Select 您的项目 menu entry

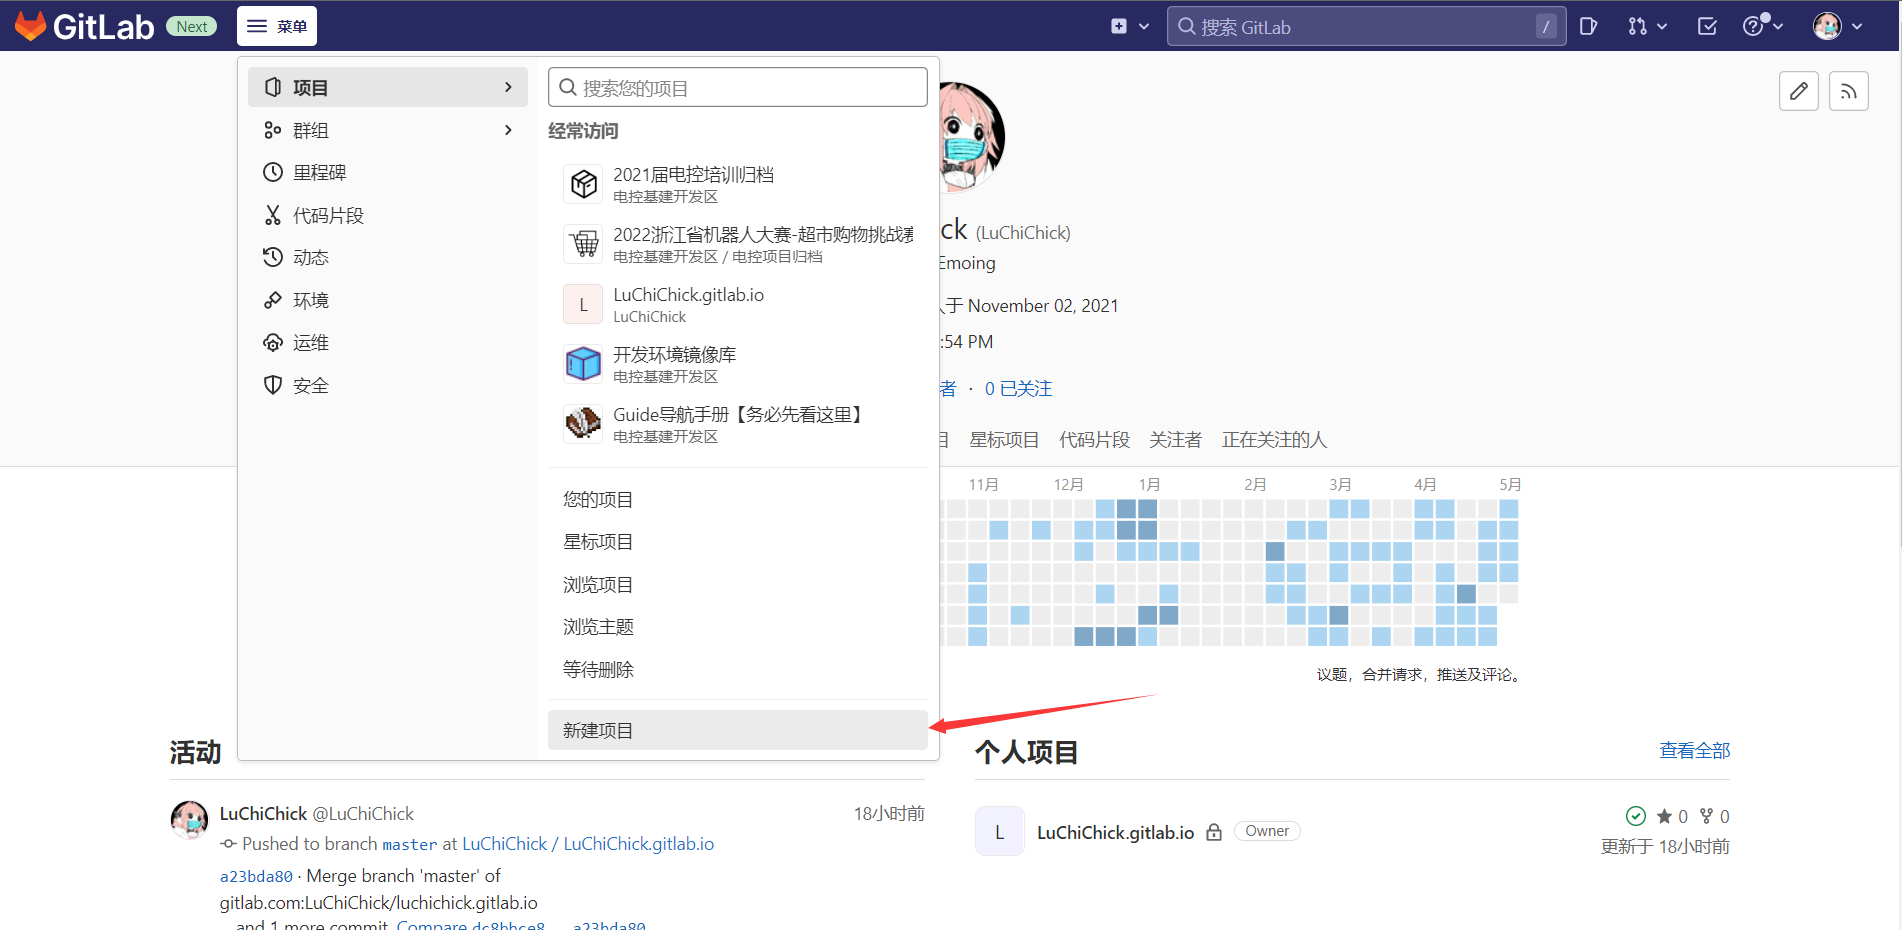click(x=738, y=499)
